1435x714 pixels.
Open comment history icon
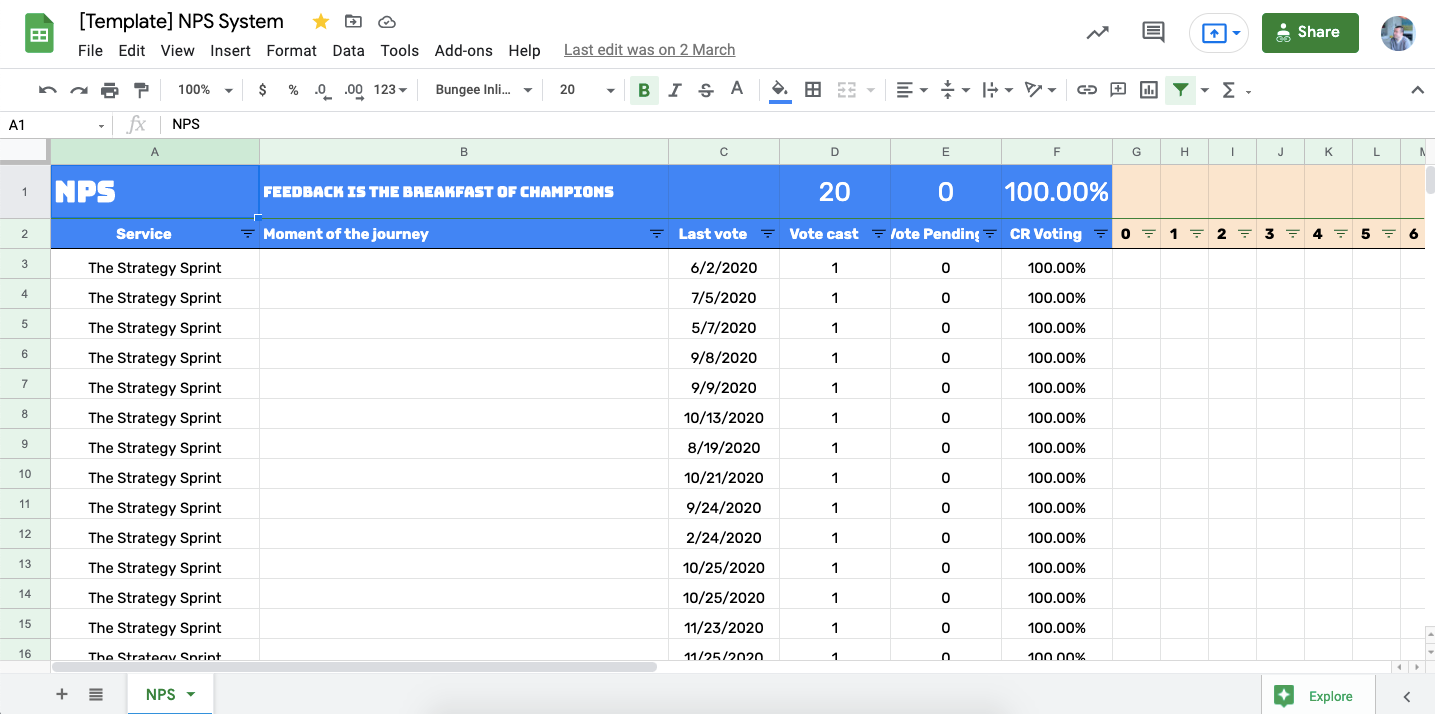tap(1153, 32)
